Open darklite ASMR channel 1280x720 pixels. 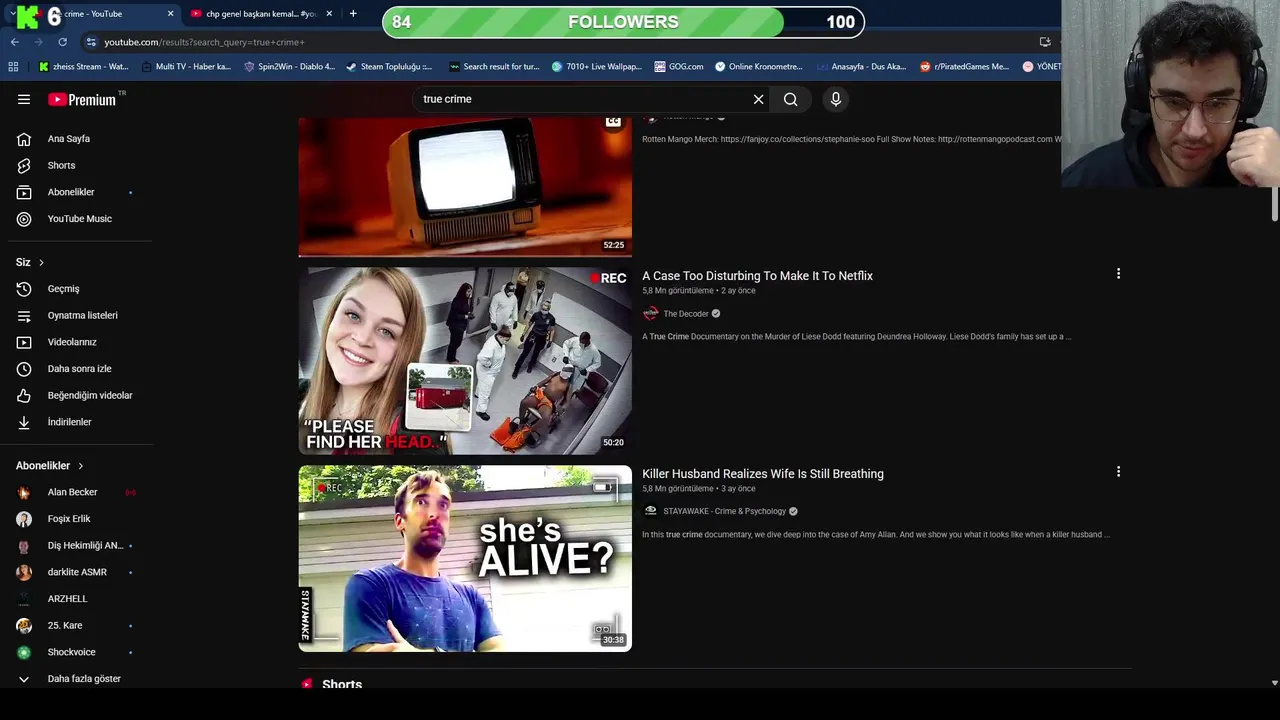77,572
